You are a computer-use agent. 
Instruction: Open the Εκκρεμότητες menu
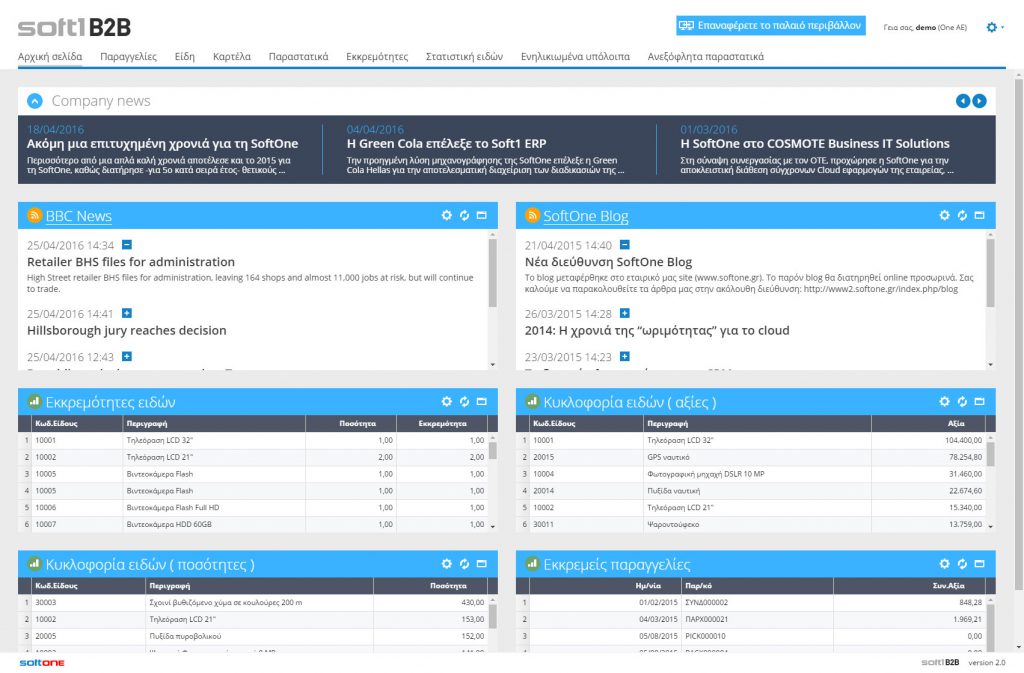[x=377, y=57]
